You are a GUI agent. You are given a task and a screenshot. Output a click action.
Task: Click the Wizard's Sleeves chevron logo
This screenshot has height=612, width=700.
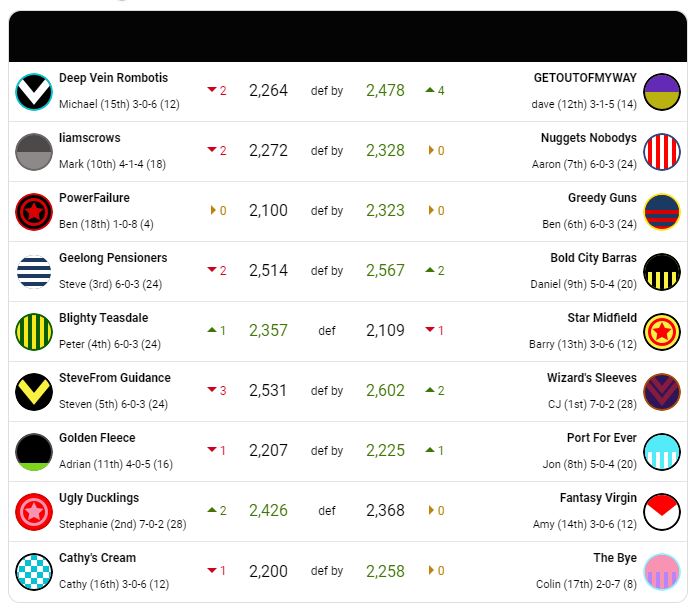662,391
